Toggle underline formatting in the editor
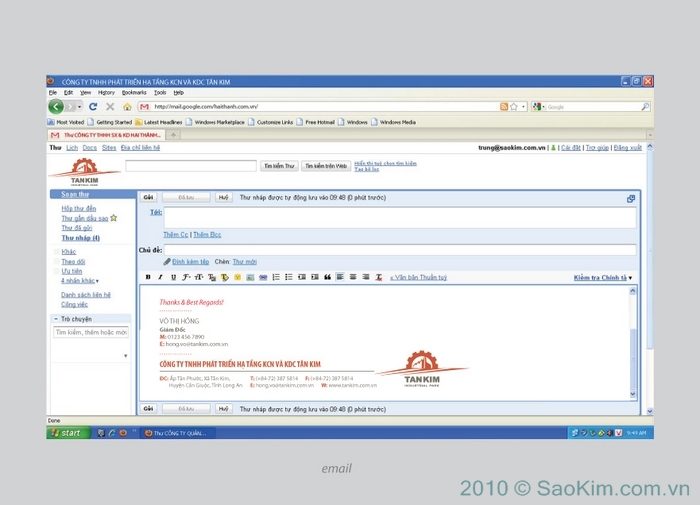Screen dimensions: 700x505 tap(173, 277)
